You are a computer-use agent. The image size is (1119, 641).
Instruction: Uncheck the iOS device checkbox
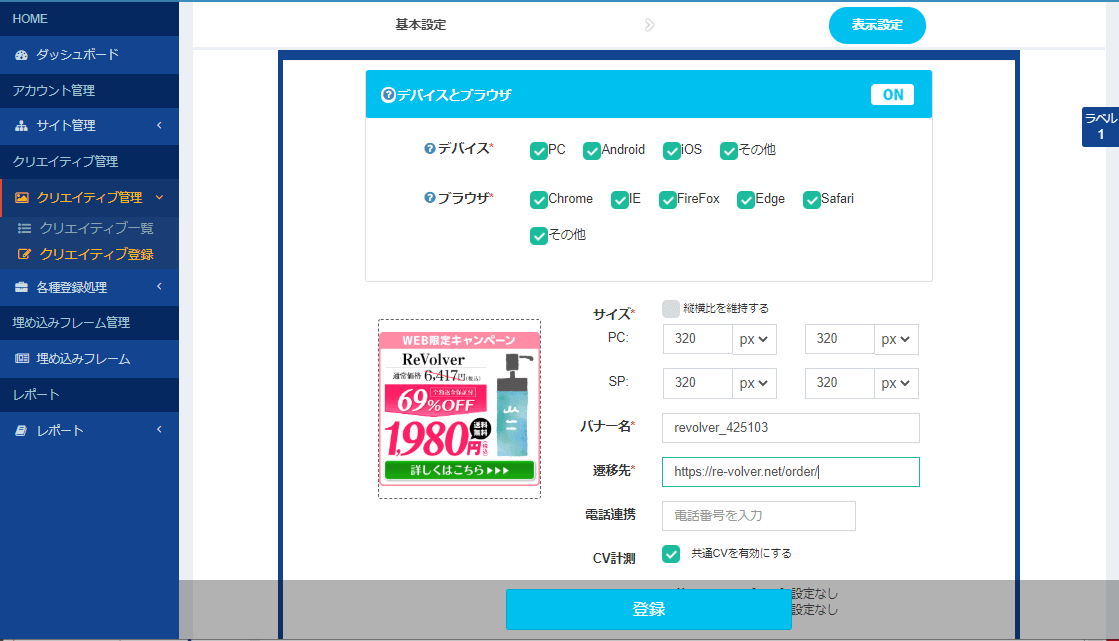[672, 151]
